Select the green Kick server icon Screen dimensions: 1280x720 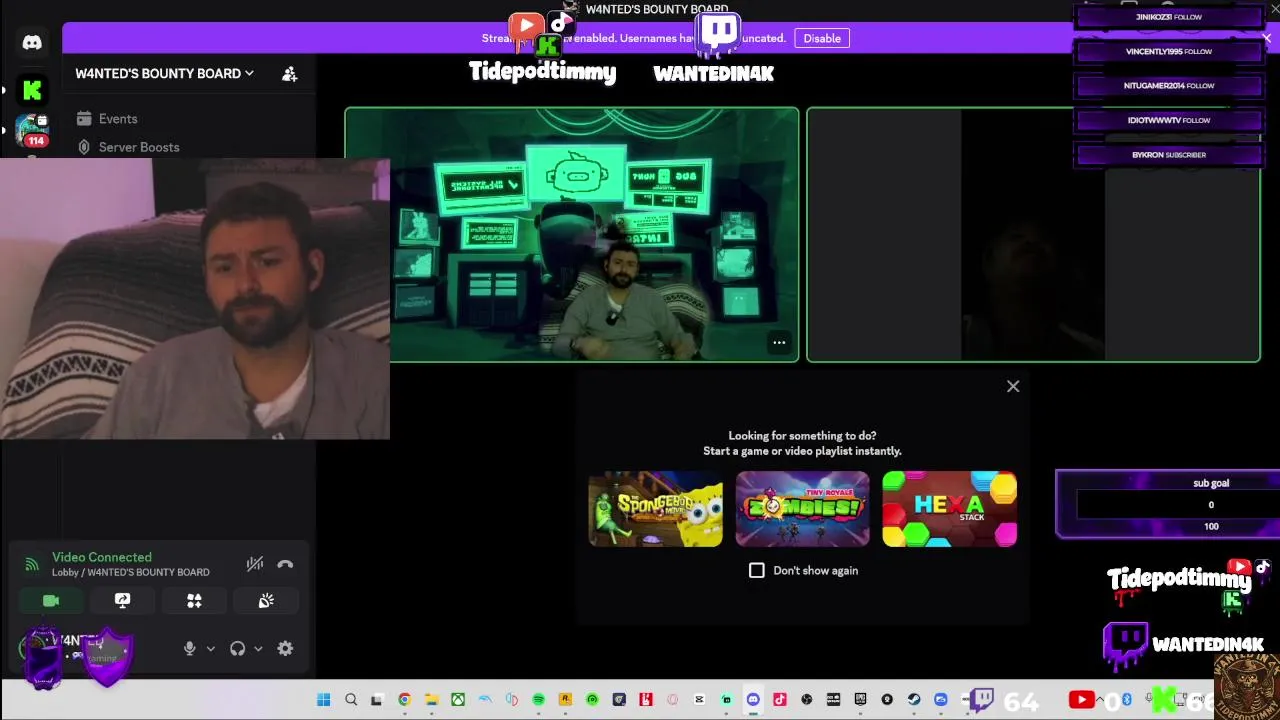pos(32,90)
